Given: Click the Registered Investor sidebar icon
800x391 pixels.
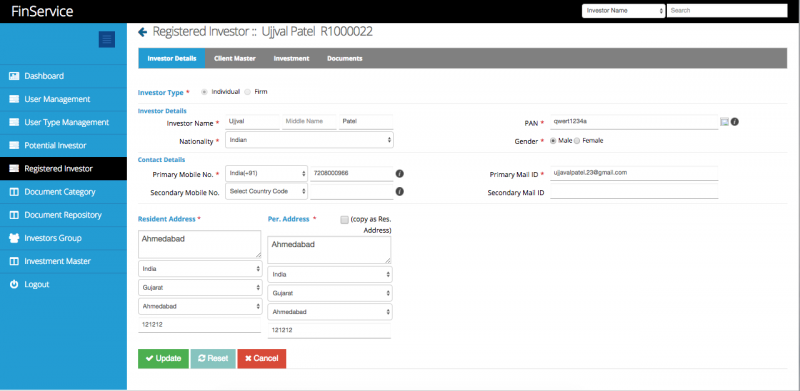Looking at the screenshot, I should click(x=14, y=168).
